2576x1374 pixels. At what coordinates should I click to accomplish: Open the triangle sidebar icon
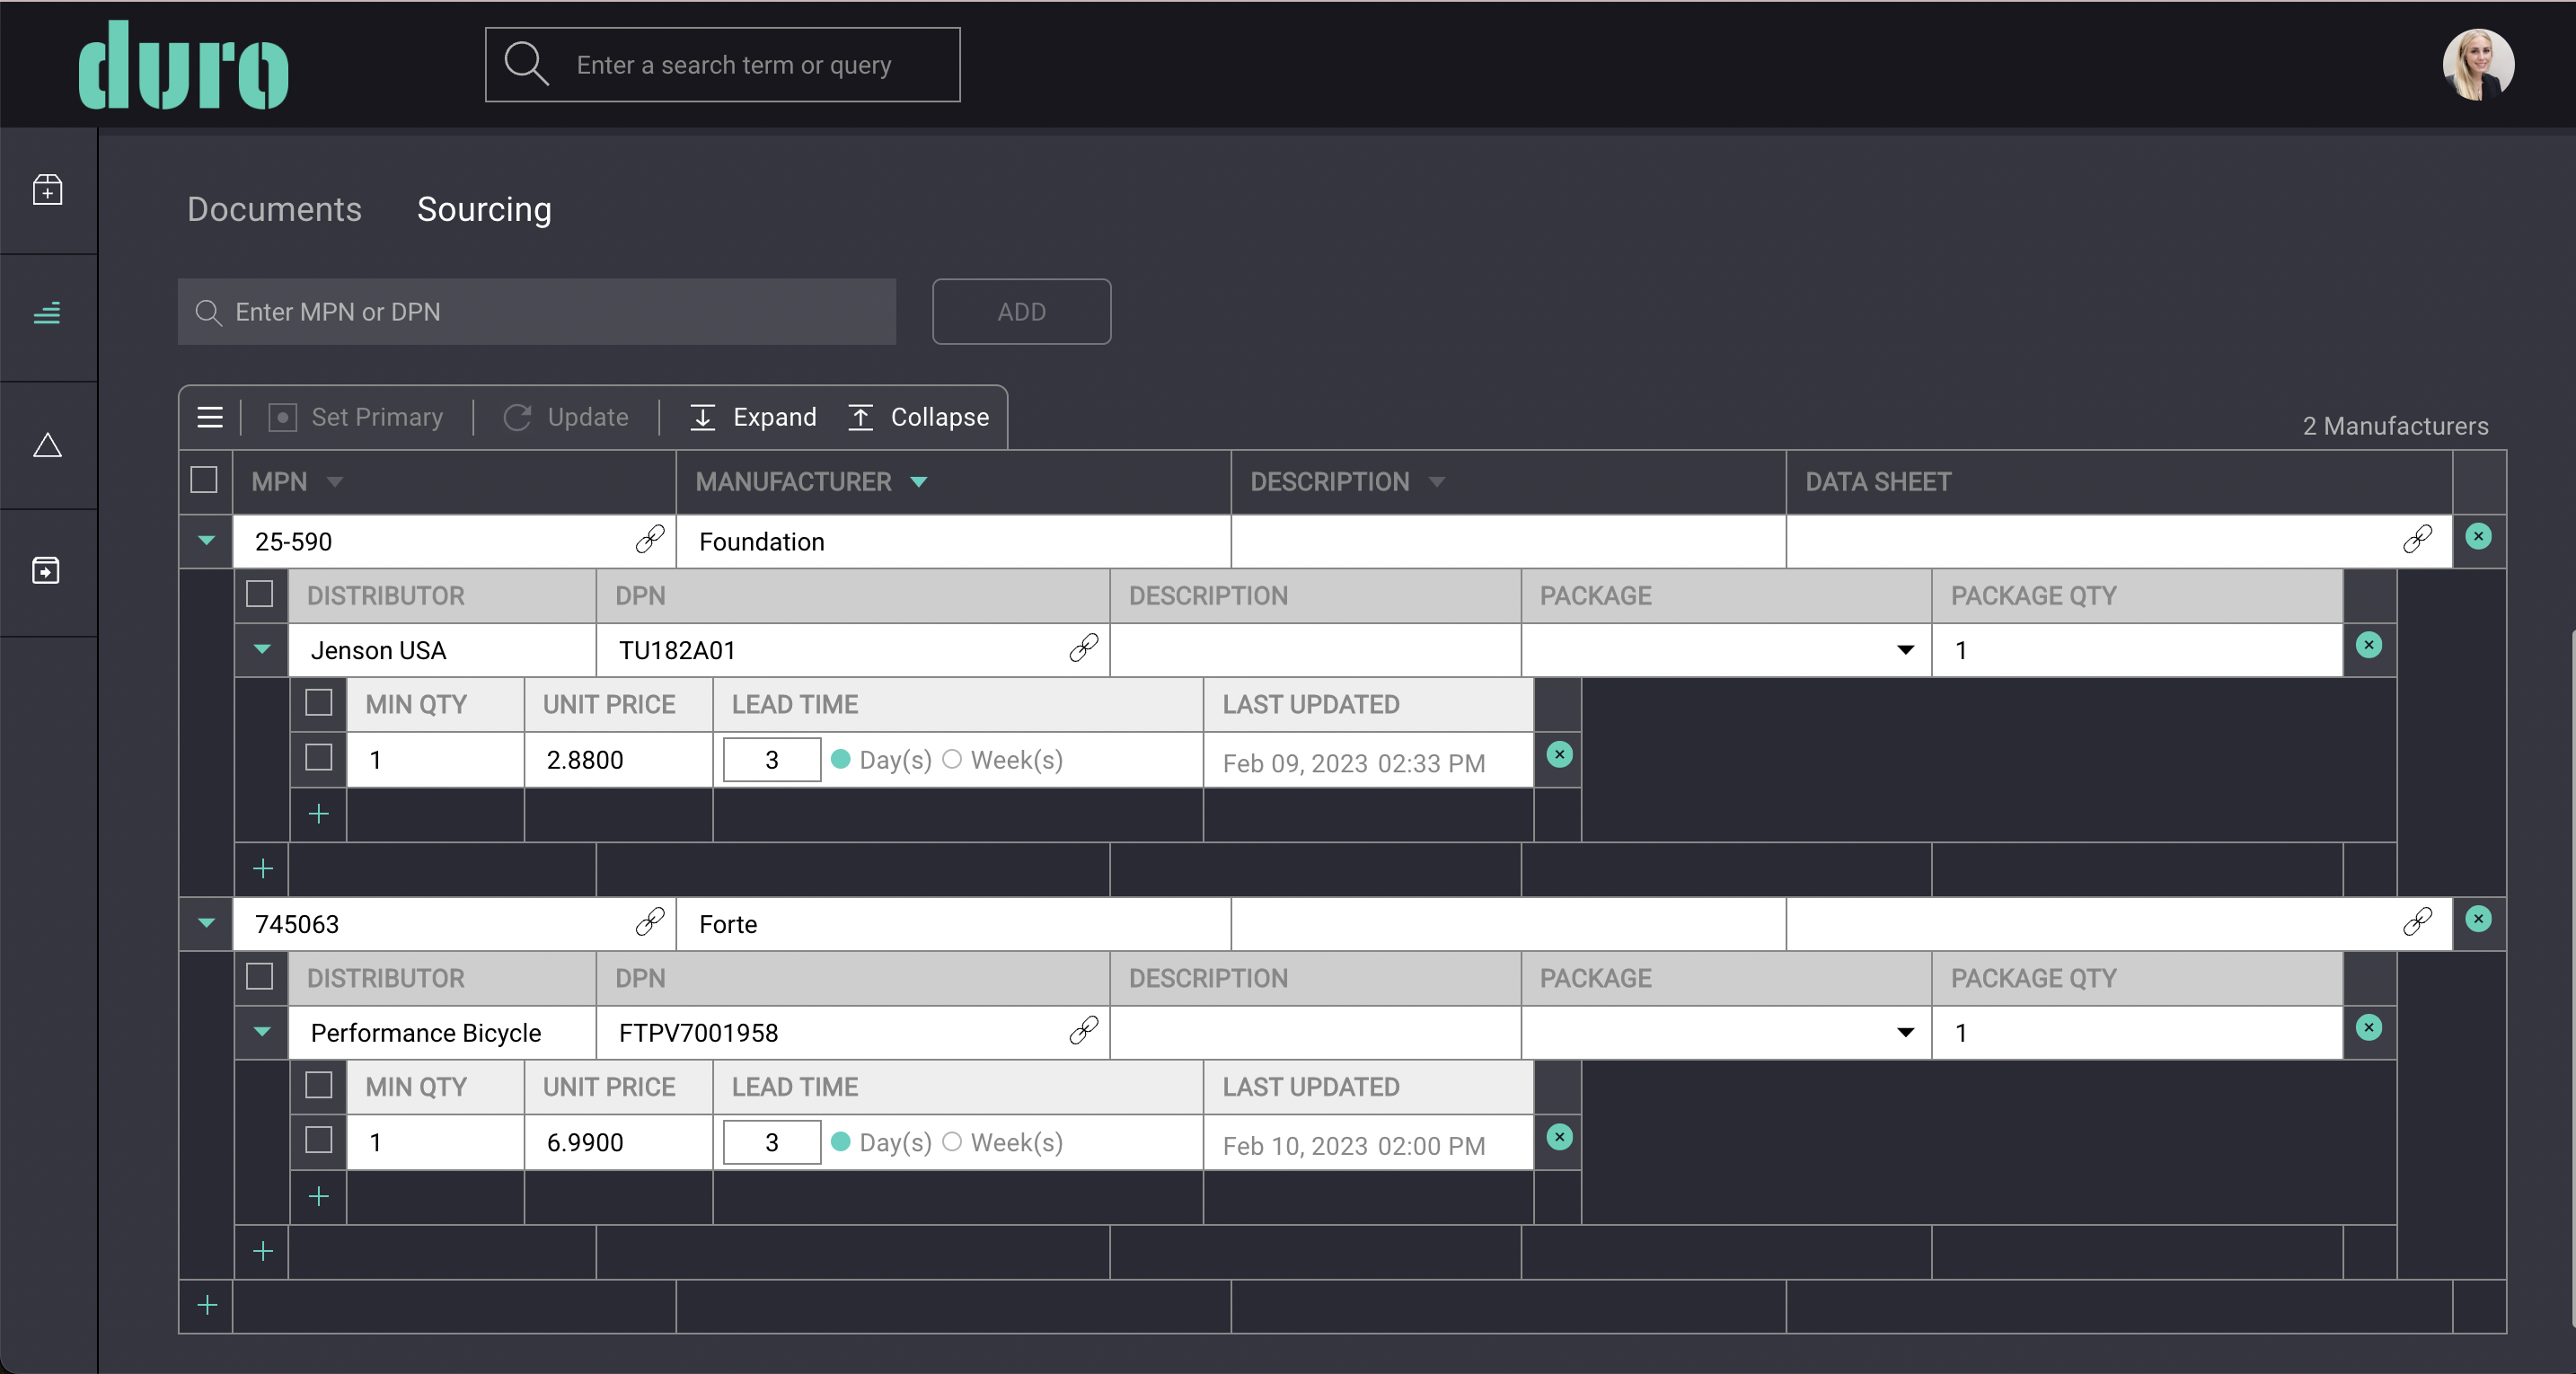point(47,445)
